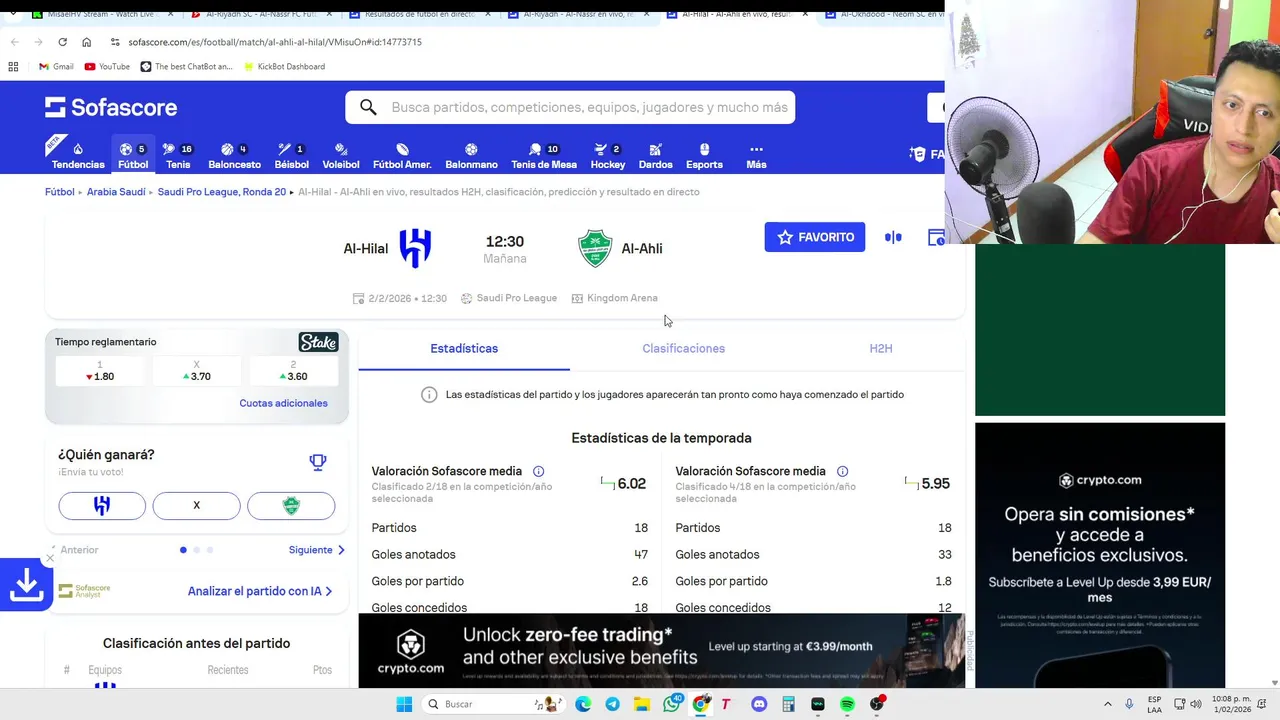This screenshot has height=720, width=1280.
Task: Select home win odds 1.80
Action: point(100,371)
